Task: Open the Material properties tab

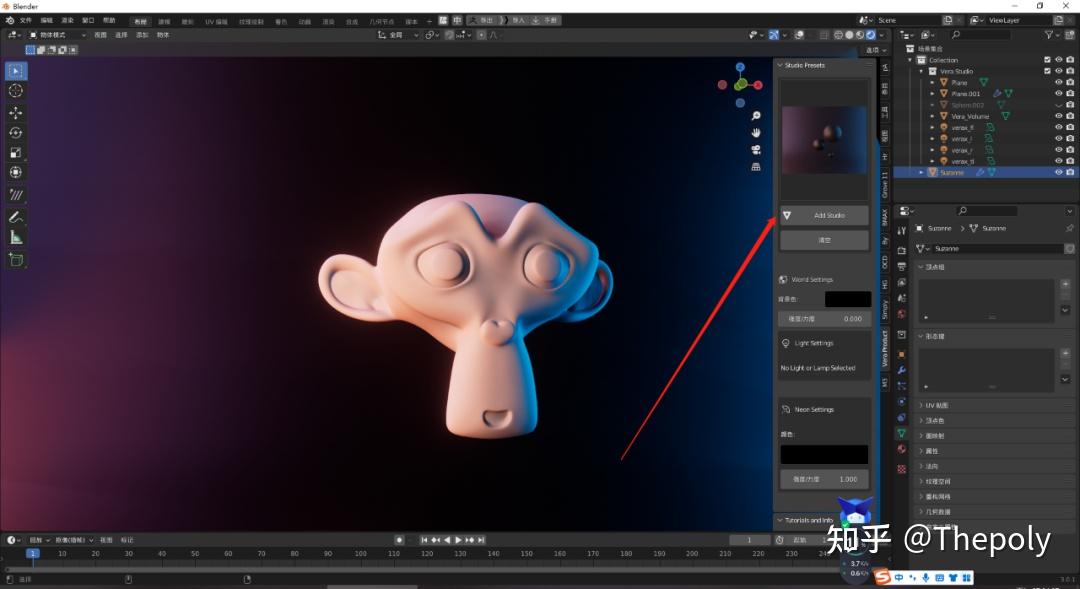Action: click(x=902, y=449)
